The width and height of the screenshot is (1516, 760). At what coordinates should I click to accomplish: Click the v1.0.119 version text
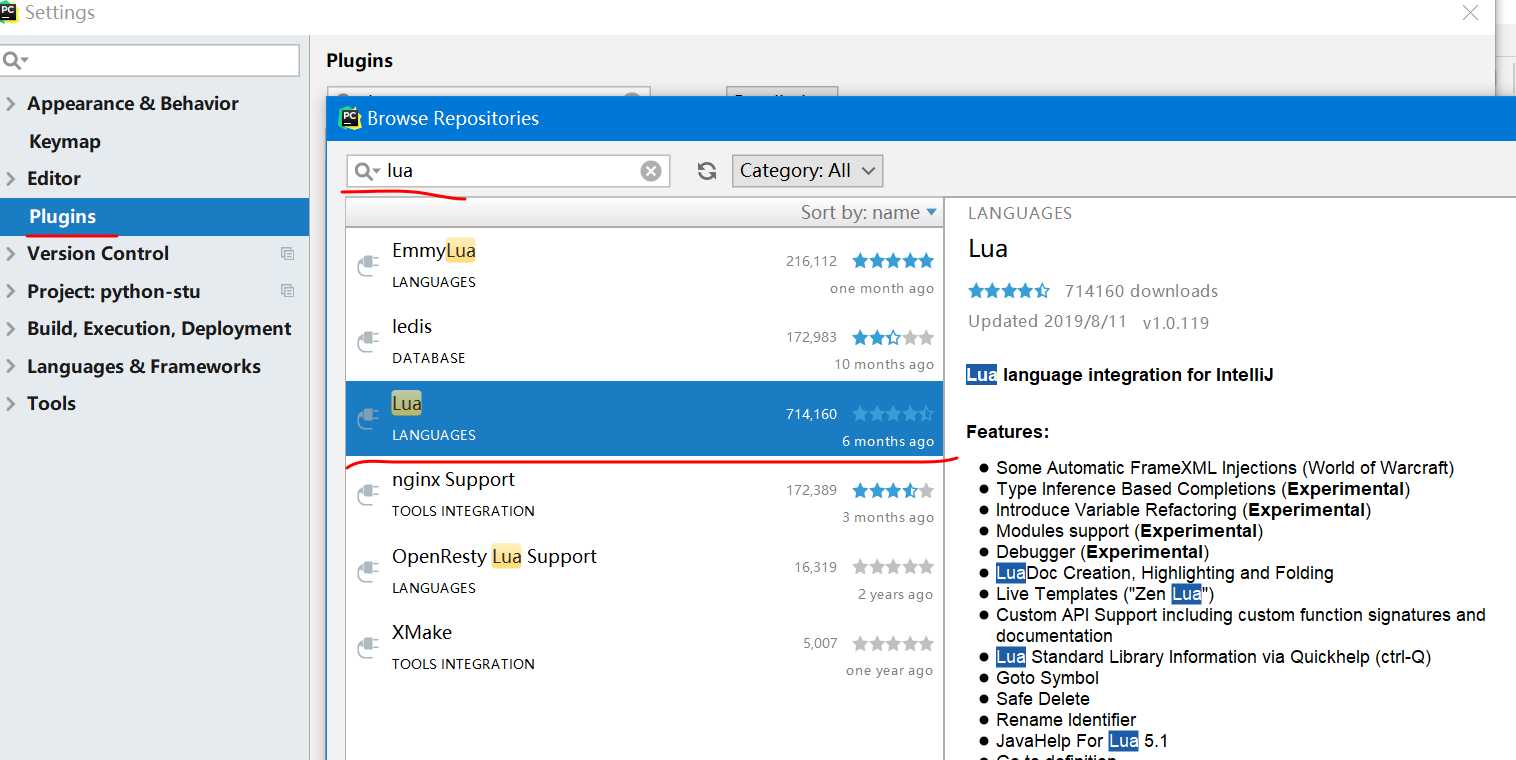point(1176,323)
